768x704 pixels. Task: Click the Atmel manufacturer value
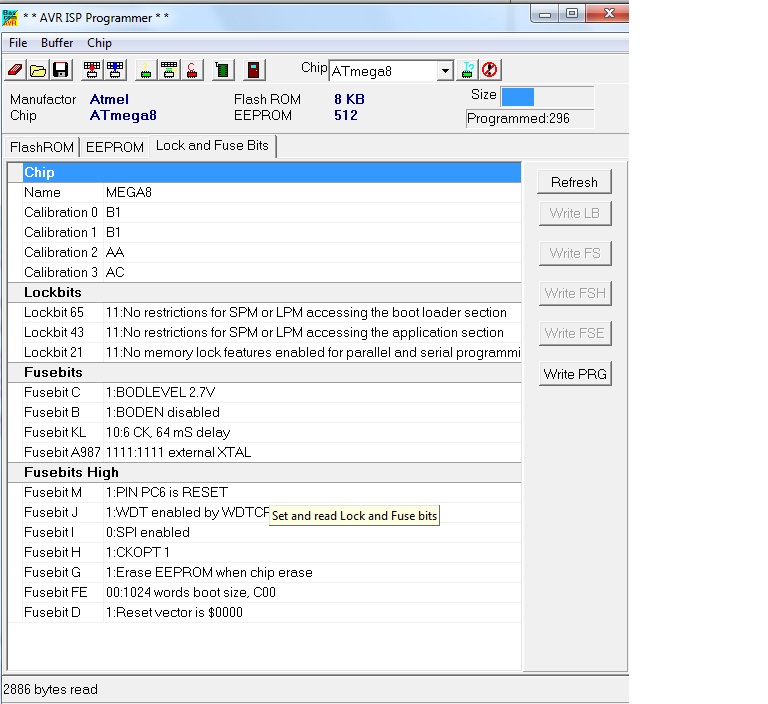(109, 99)
